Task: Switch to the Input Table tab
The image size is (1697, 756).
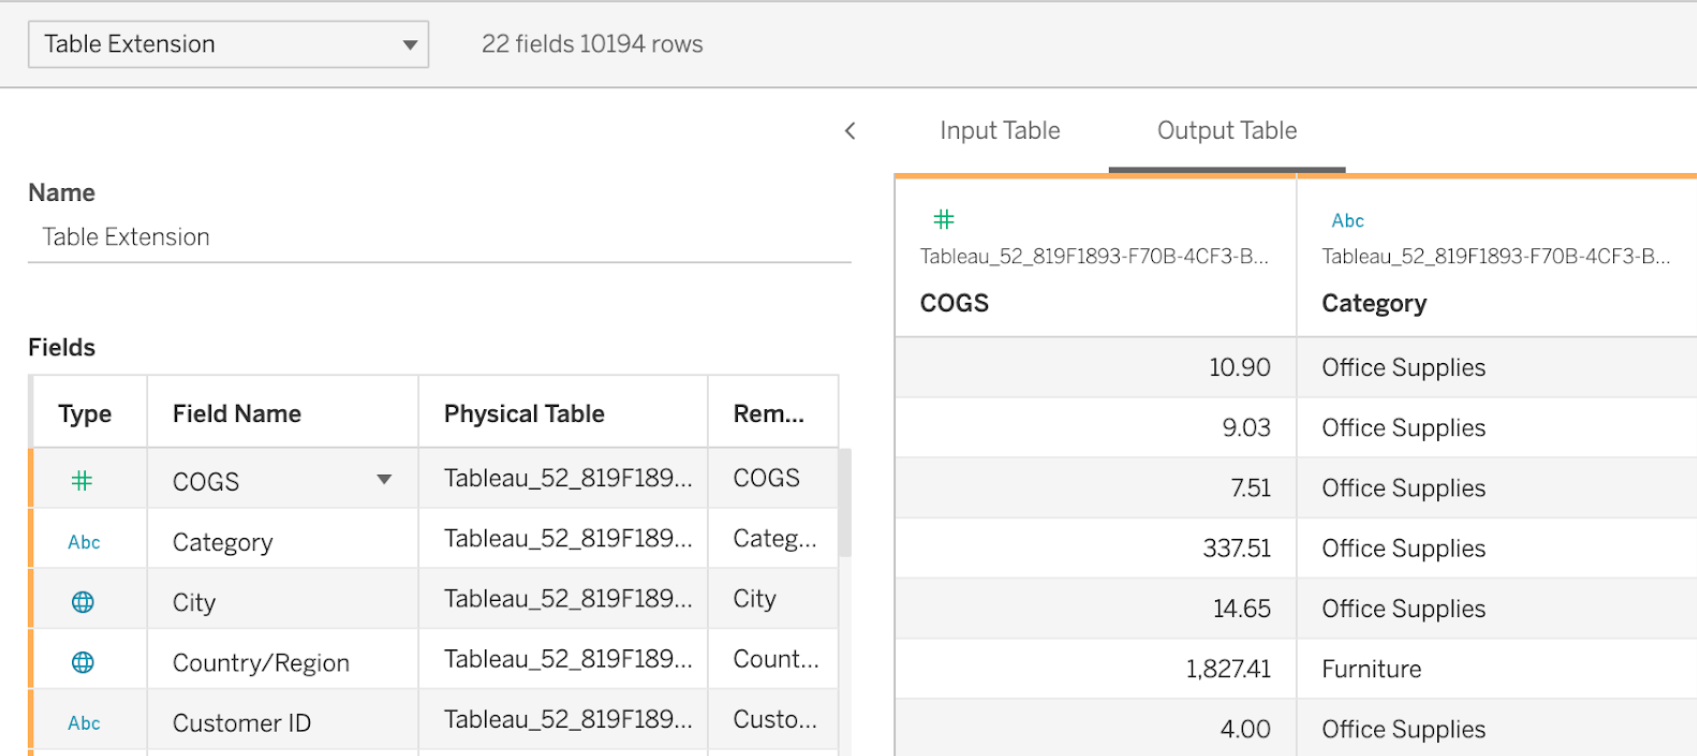Action: (1000, 131)
